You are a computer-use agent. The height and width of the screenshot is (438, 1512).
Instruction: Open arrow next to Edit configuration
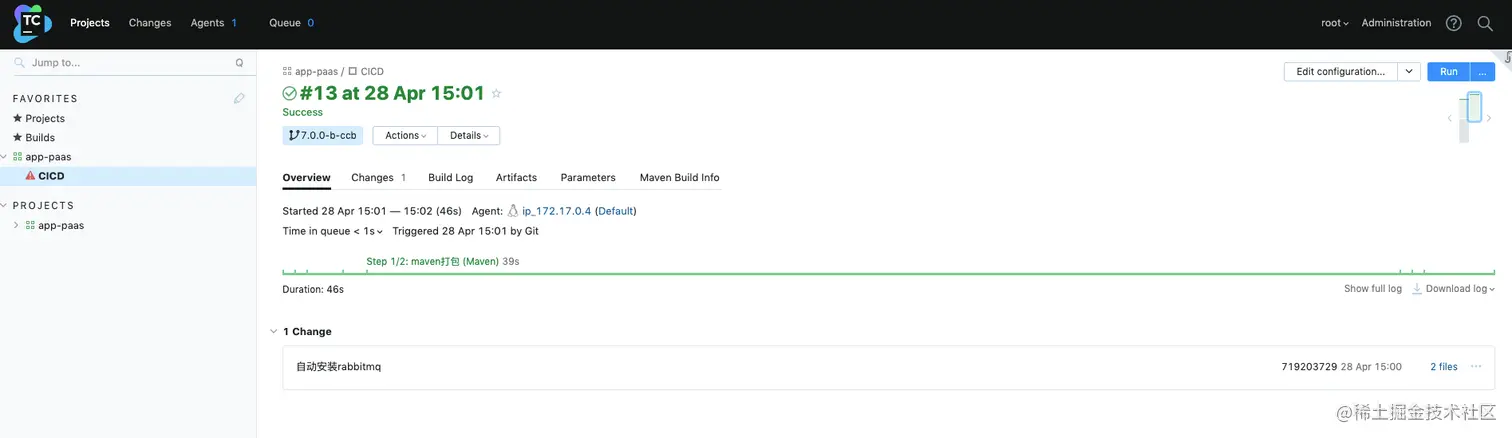click(1409, 72)
